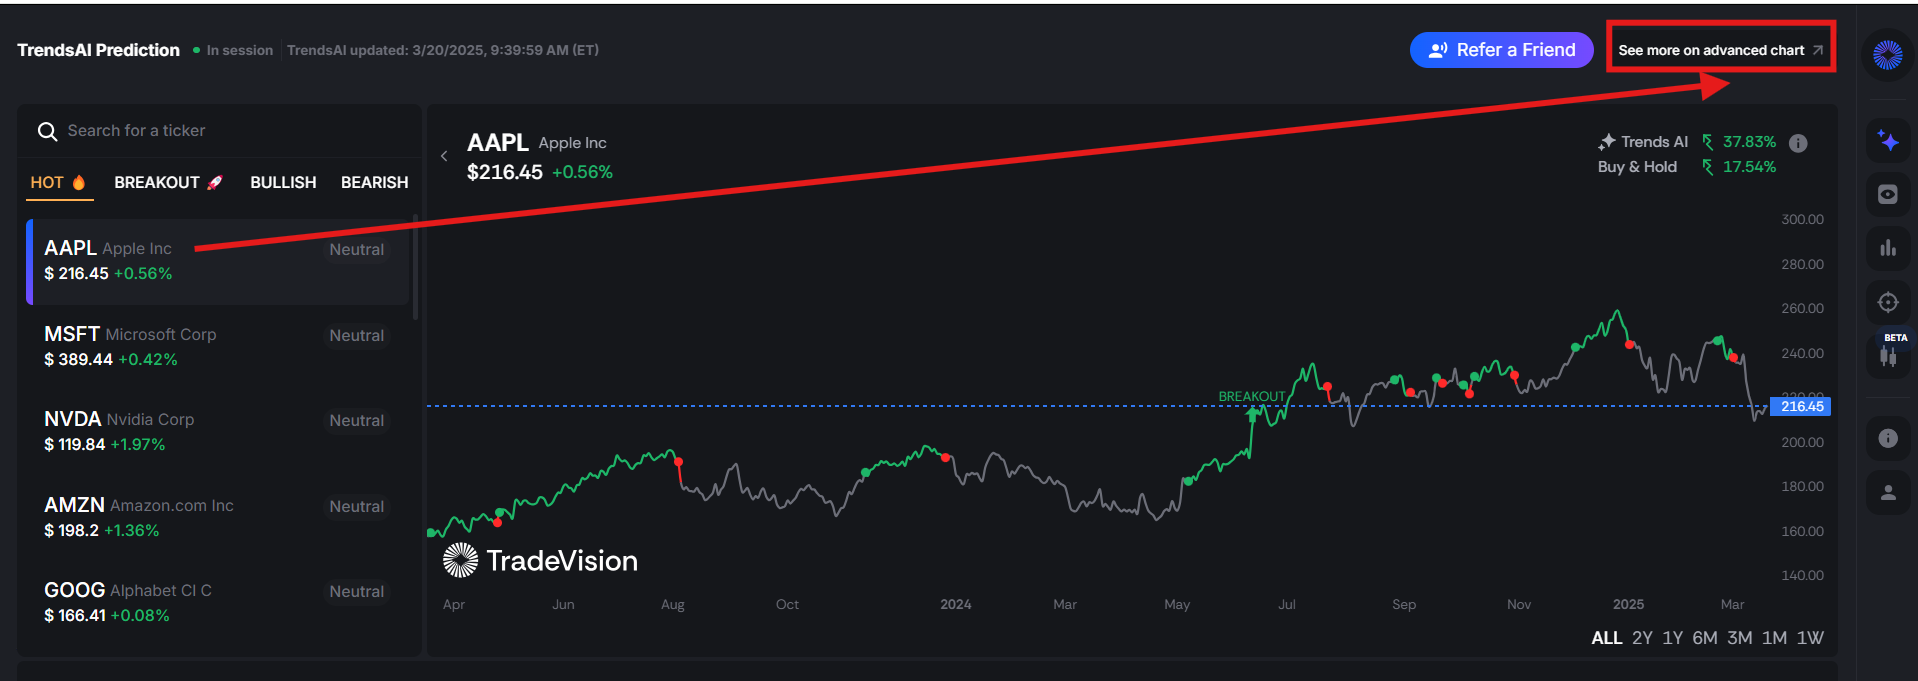Click the info icon in right sidebar
This screenshot has height=681, width=1918.
pos(1888,438)
